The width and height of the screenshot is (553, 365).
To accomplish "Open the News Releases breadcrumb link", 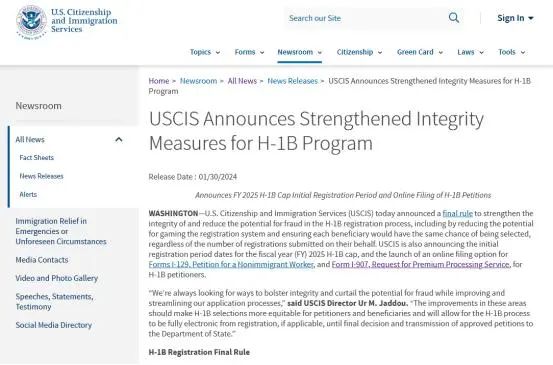I will pyautogui.click(x=292, y=81).
